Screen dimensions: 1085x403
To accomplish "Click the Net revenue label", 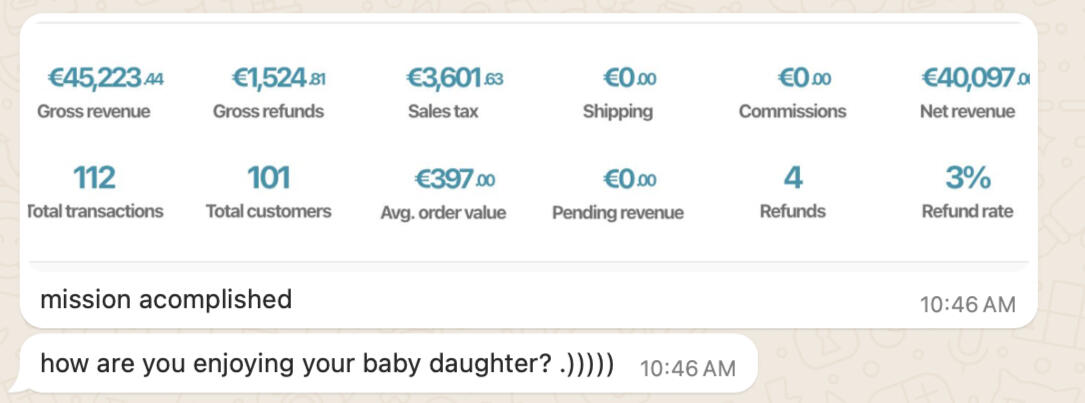I will click(967, 111).
